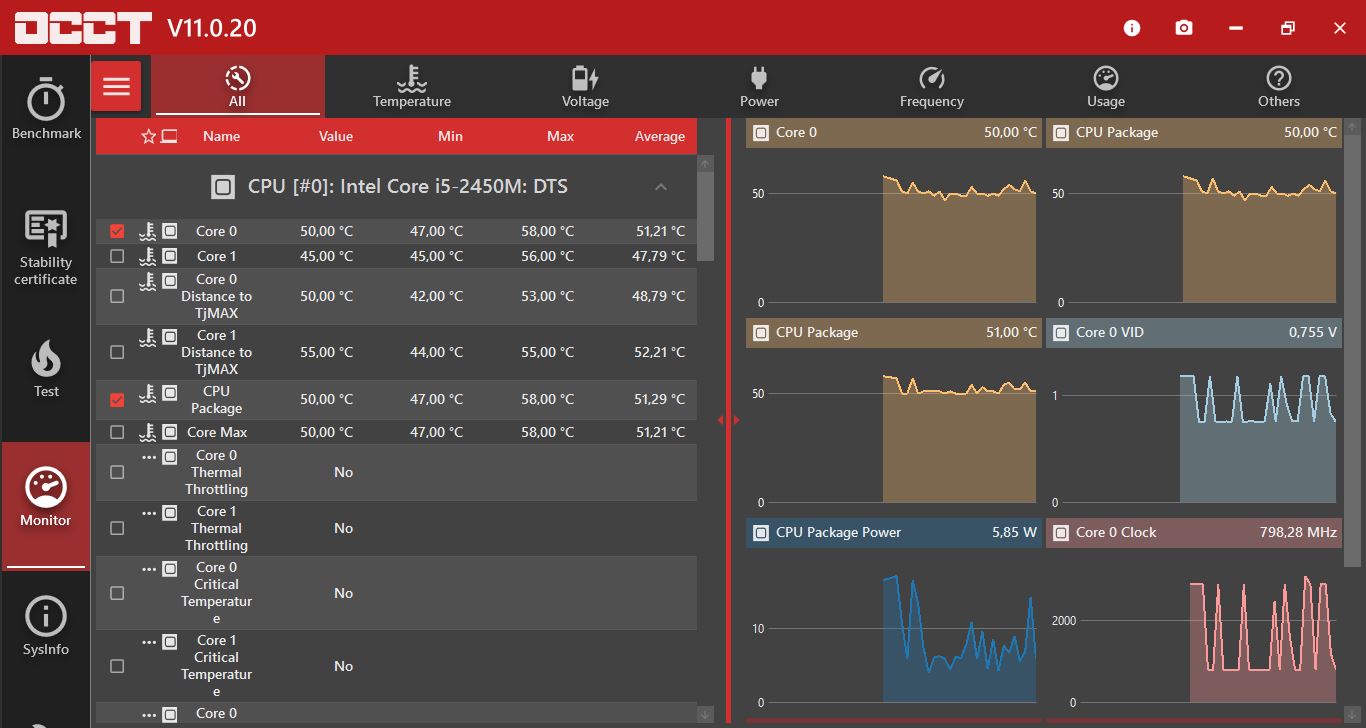Click Core 0 average value 51,21 °C

(661, 231)
